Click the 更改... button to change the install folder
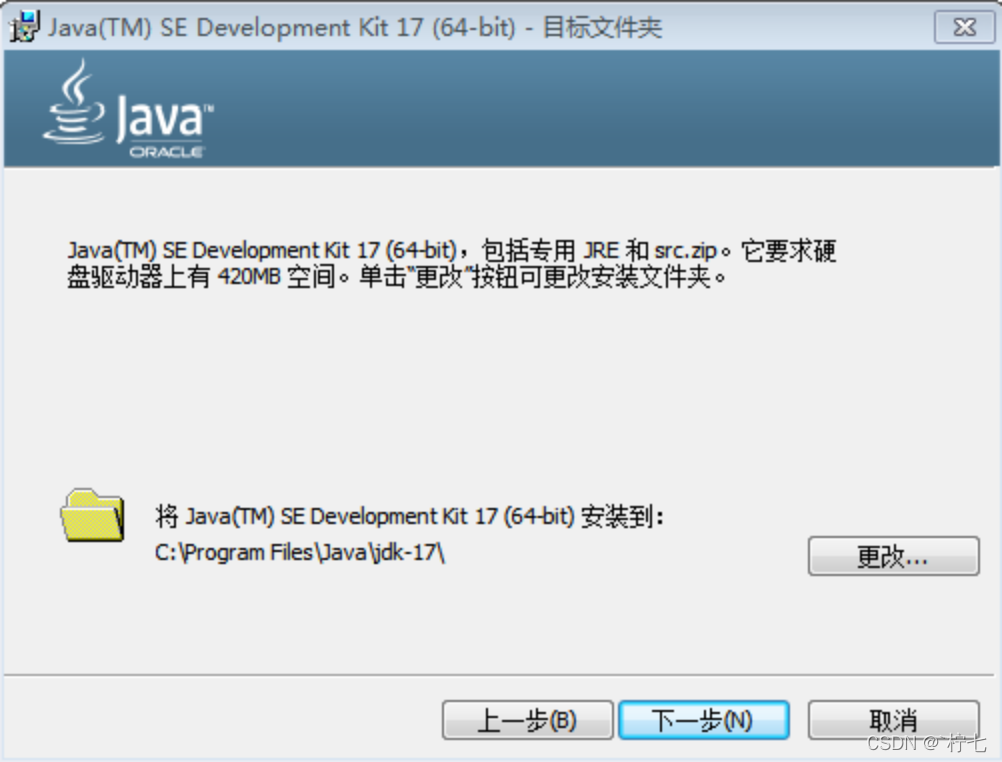The height and width of the screenshot is (762, 1002). pos(893,556)
